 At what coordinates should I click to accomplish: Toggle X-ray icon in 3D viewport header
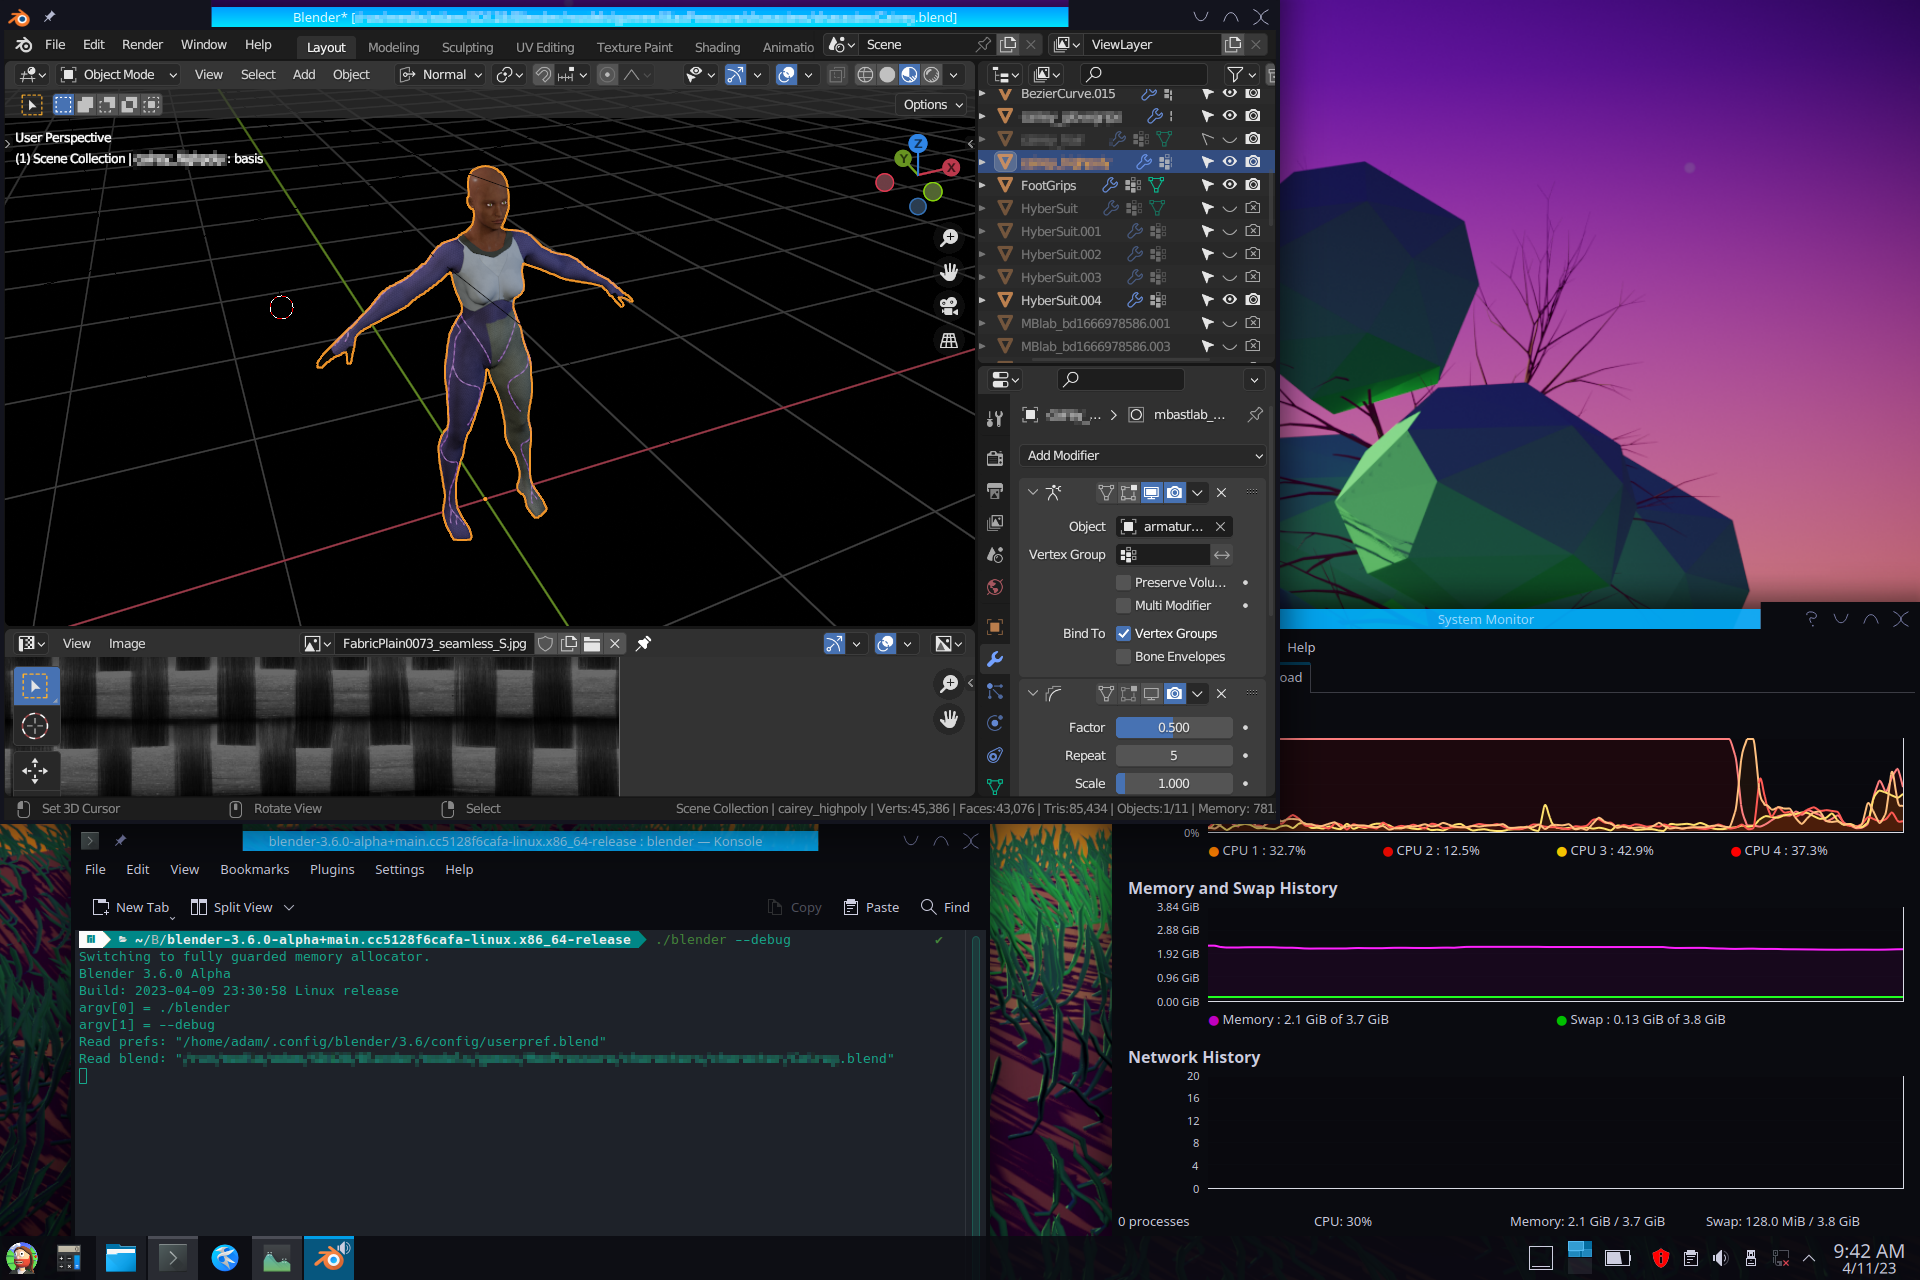[x=837, y=75]
